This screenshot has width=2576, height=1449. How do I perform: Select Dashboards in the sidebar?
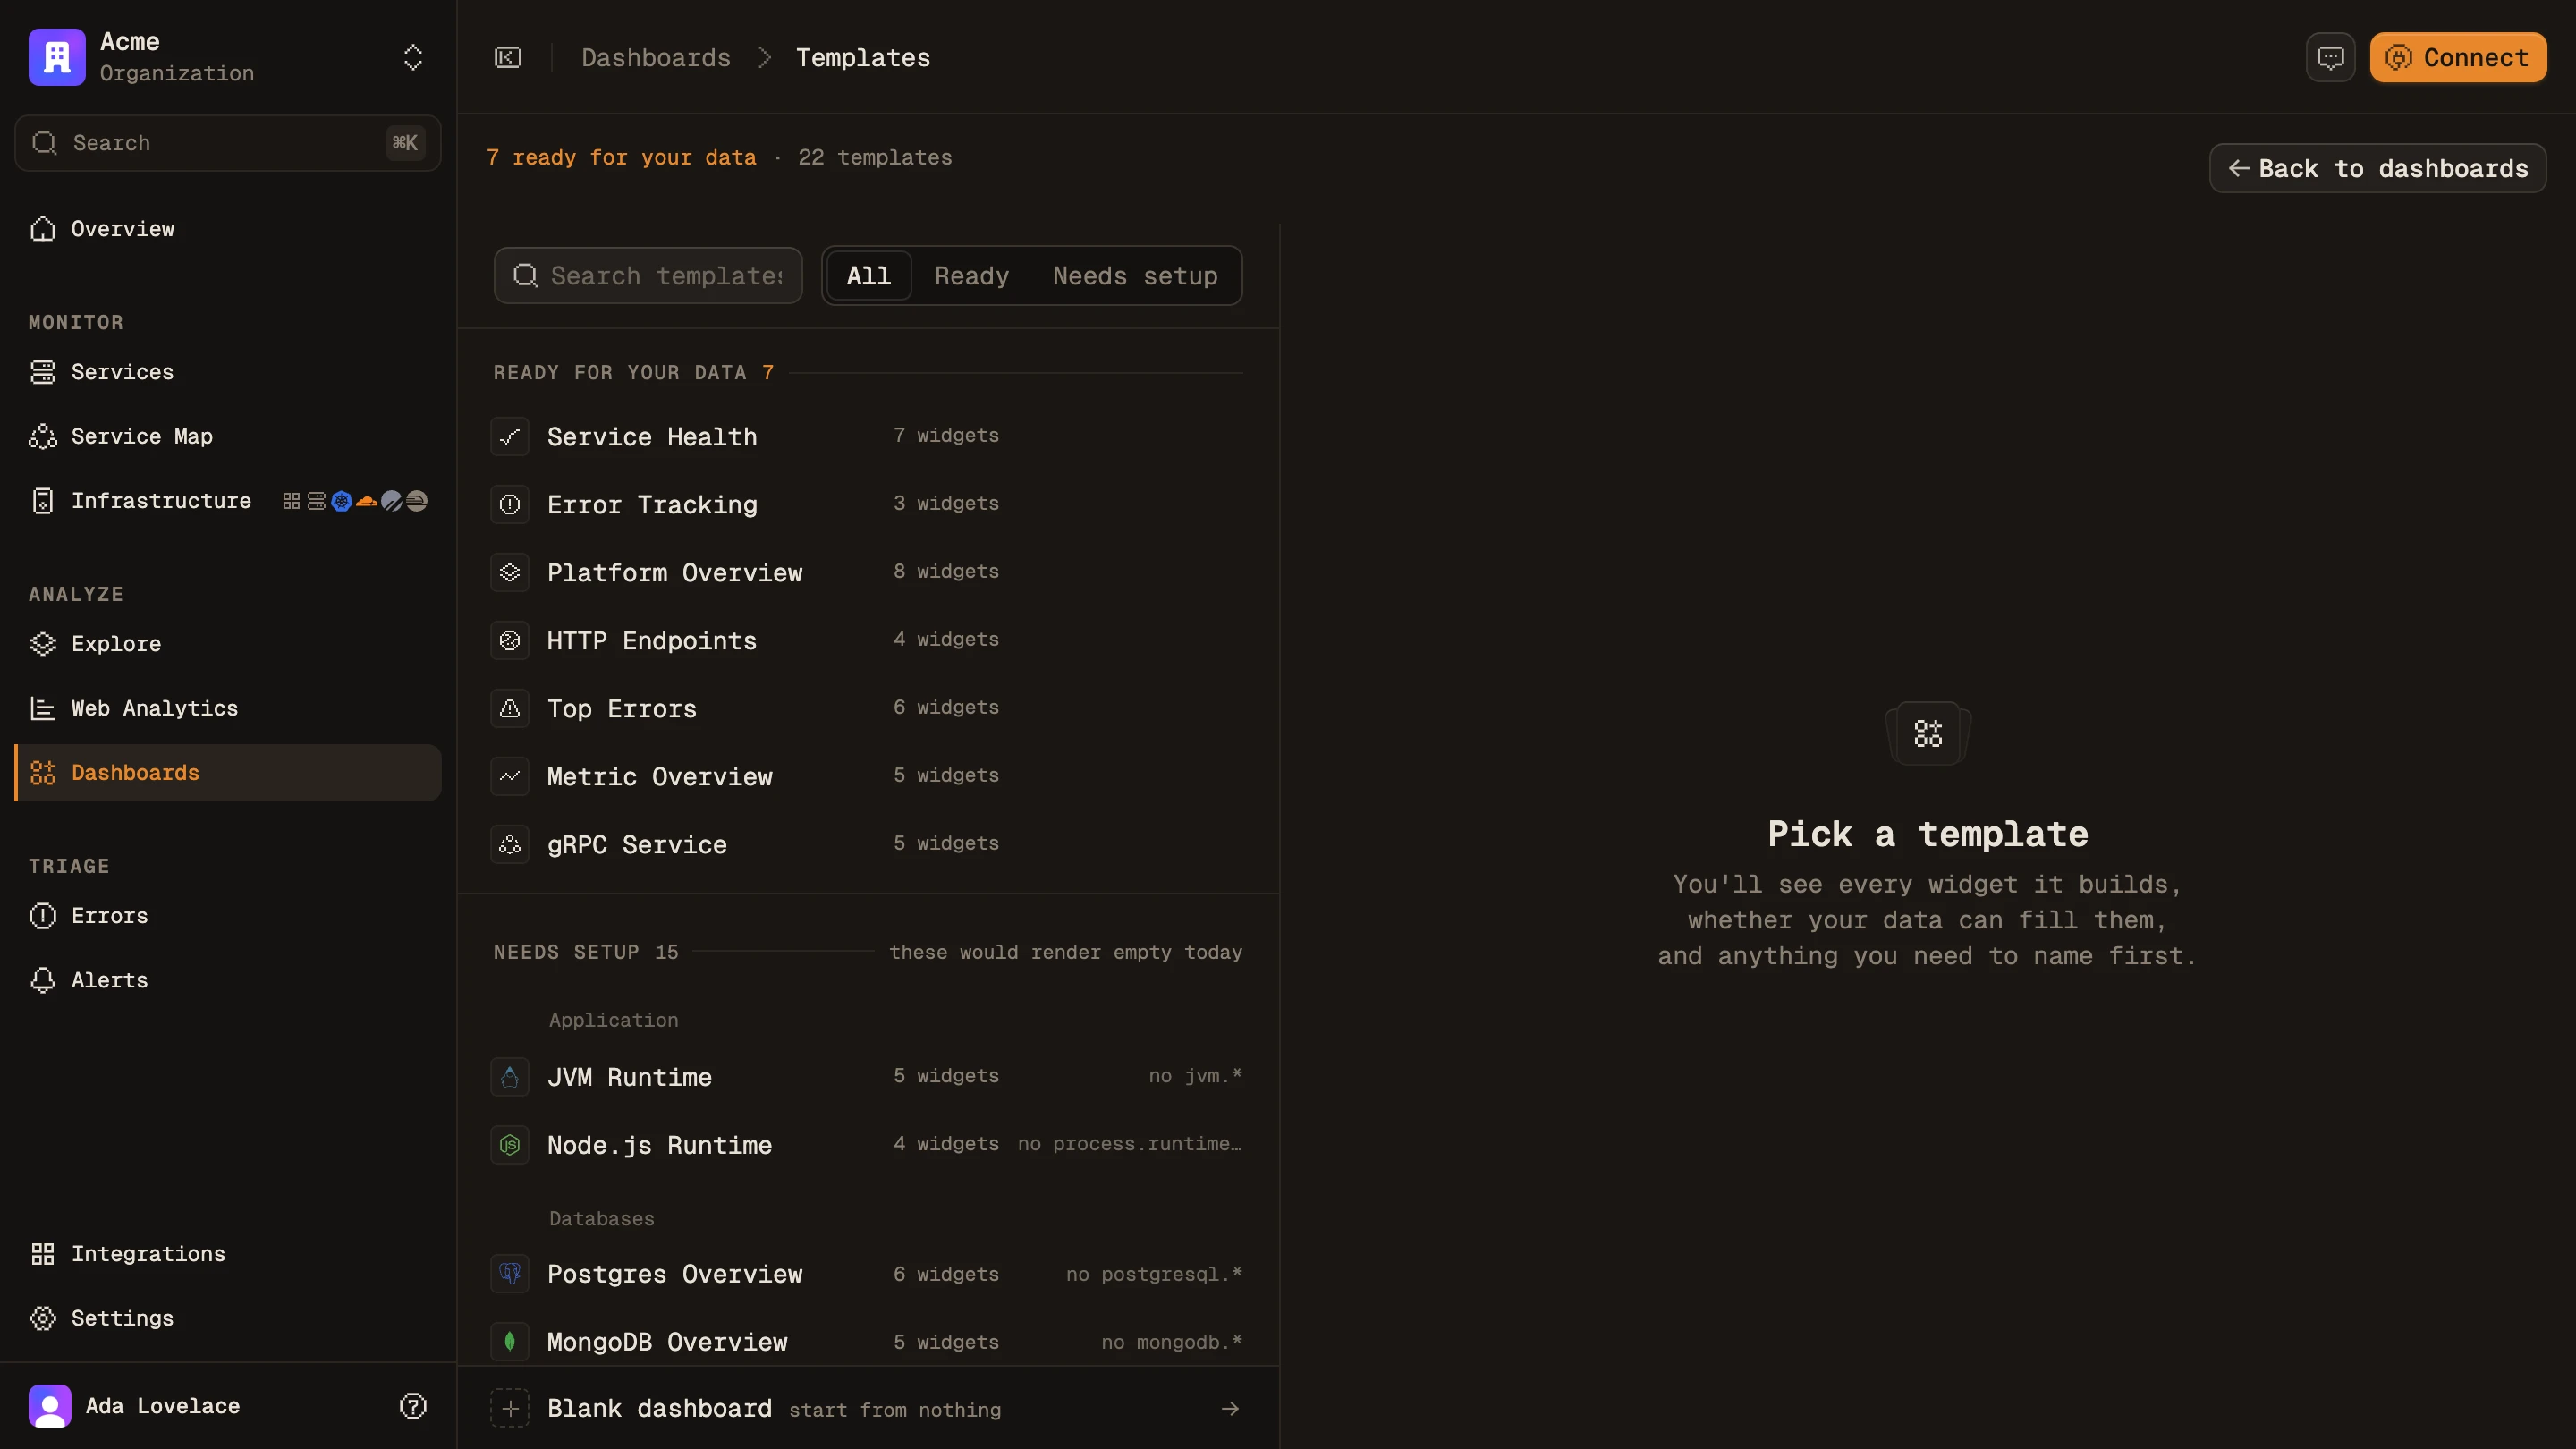click(x=228, y=773)
